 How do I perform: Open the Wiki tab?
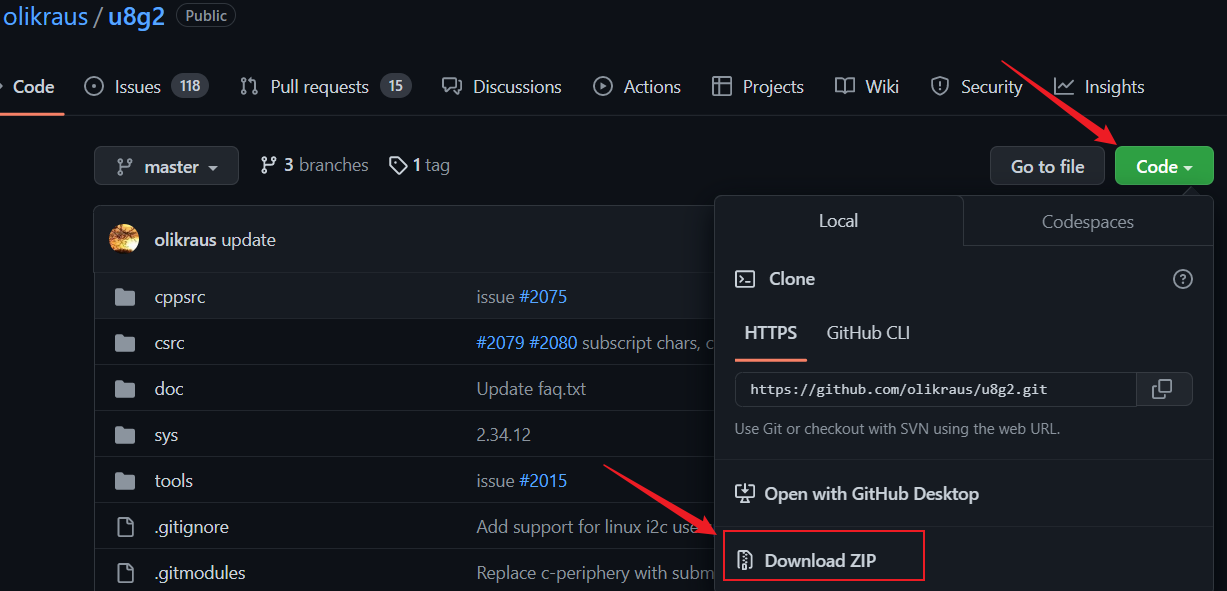pos(867,87)
